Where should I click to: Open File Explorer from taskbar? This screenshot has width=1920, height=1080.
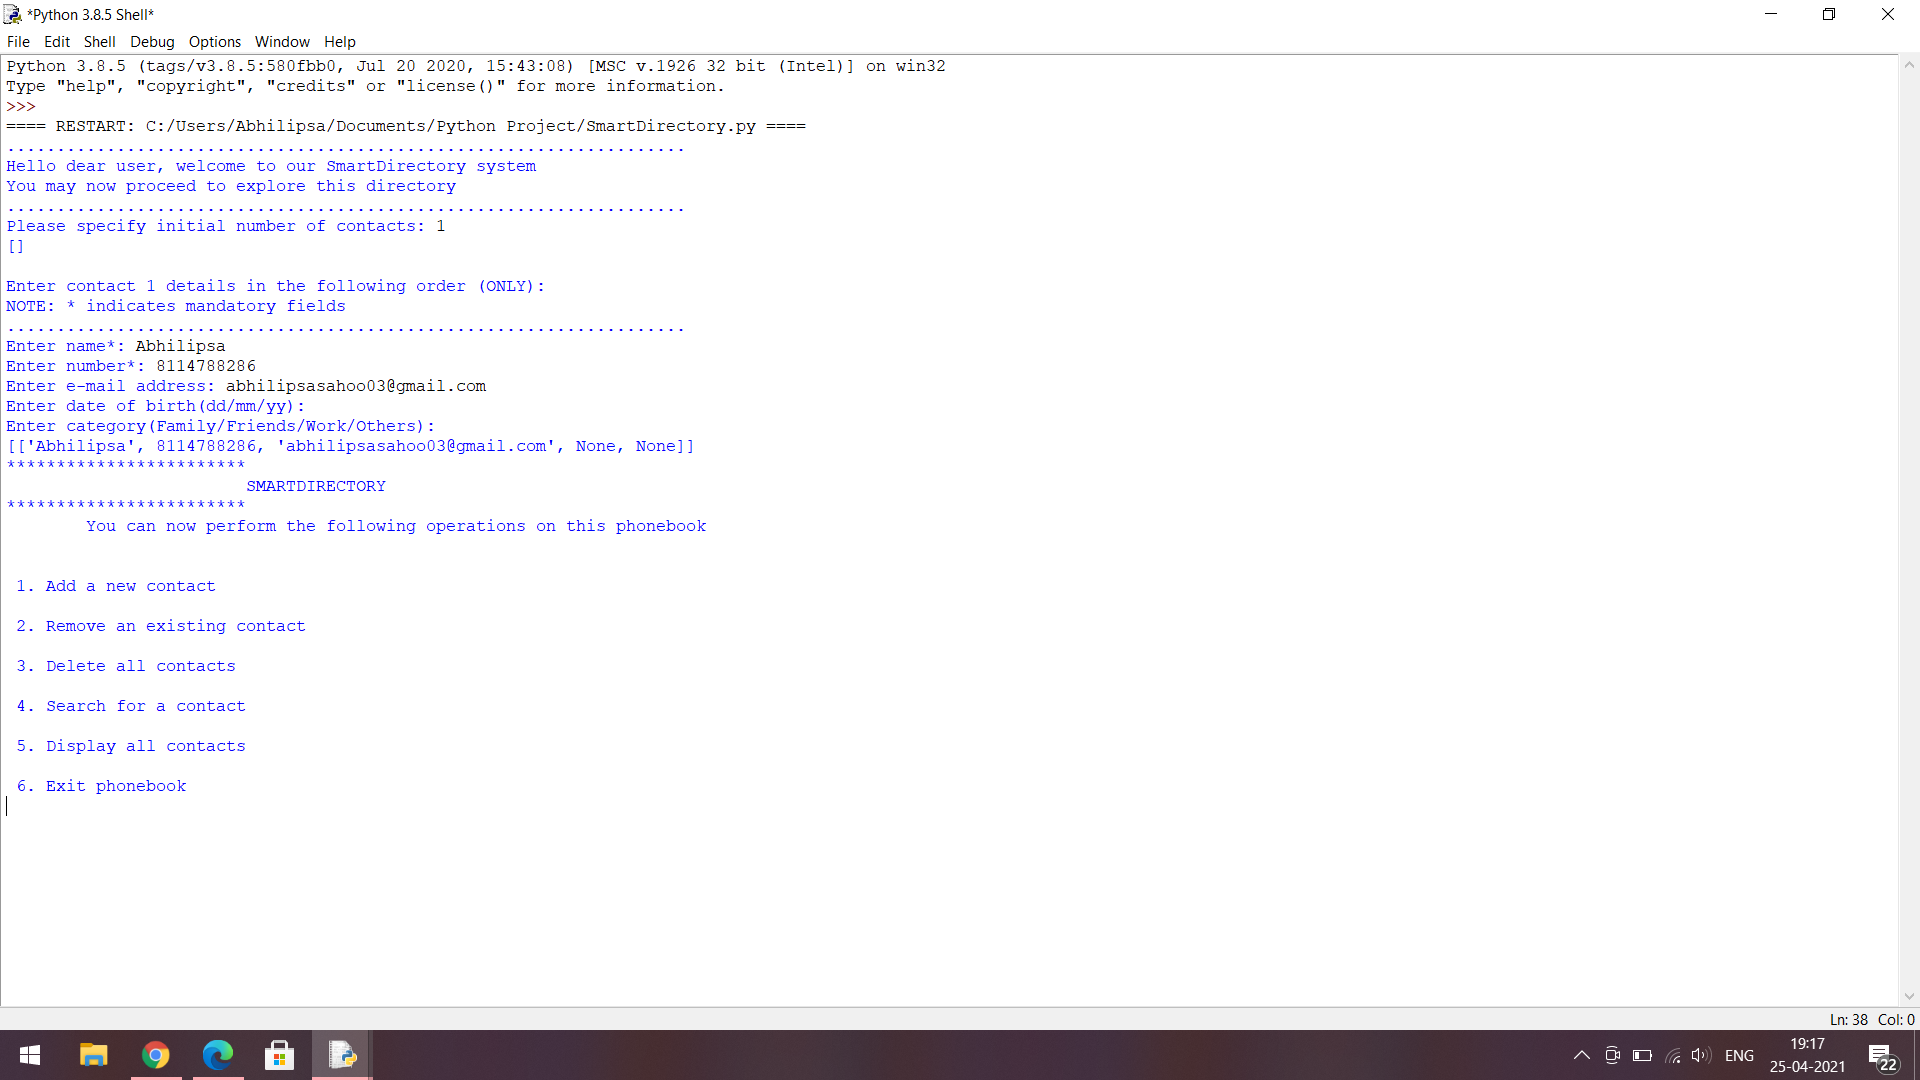click(93, 1055)
